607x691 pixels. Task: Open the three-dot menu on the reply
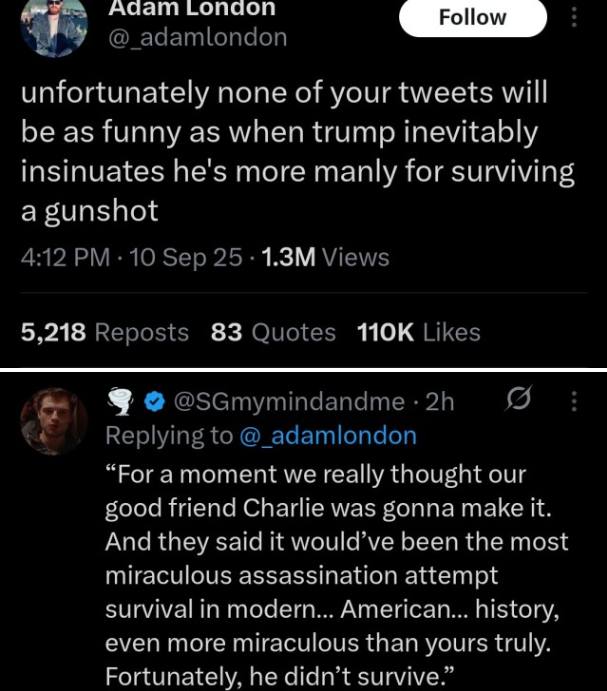(573, 402)
